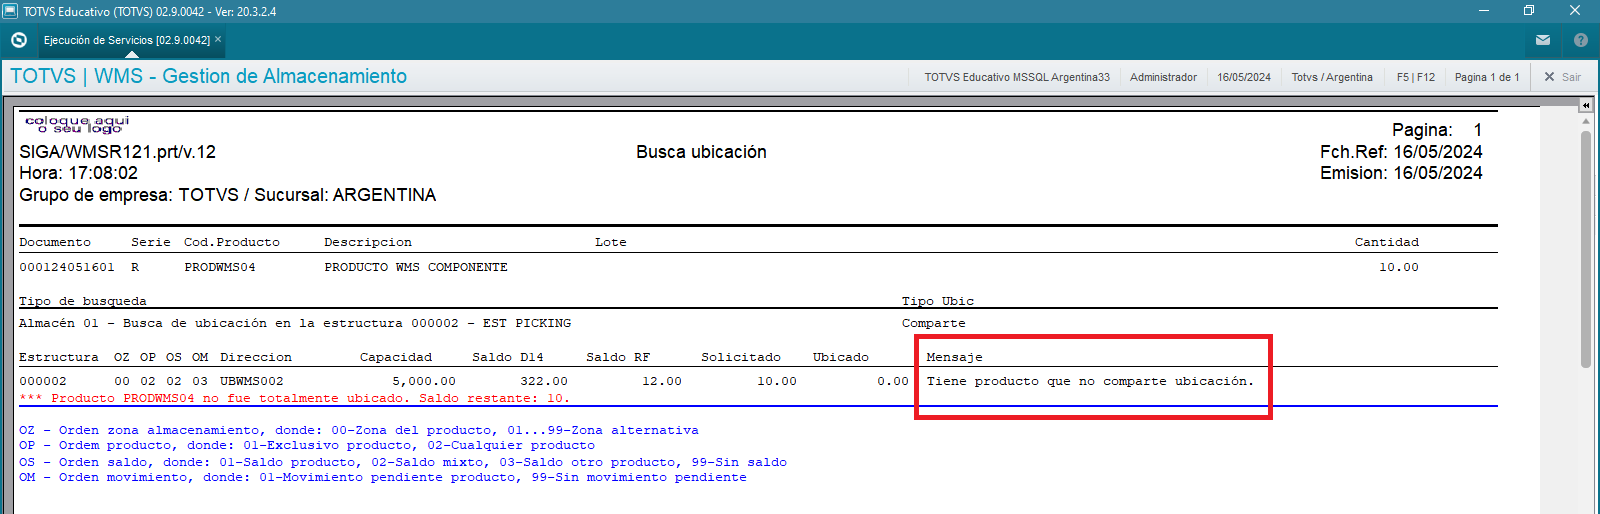Click the scrollbar up arrow
1600x514 pixels.
(x=1586, y=121)
